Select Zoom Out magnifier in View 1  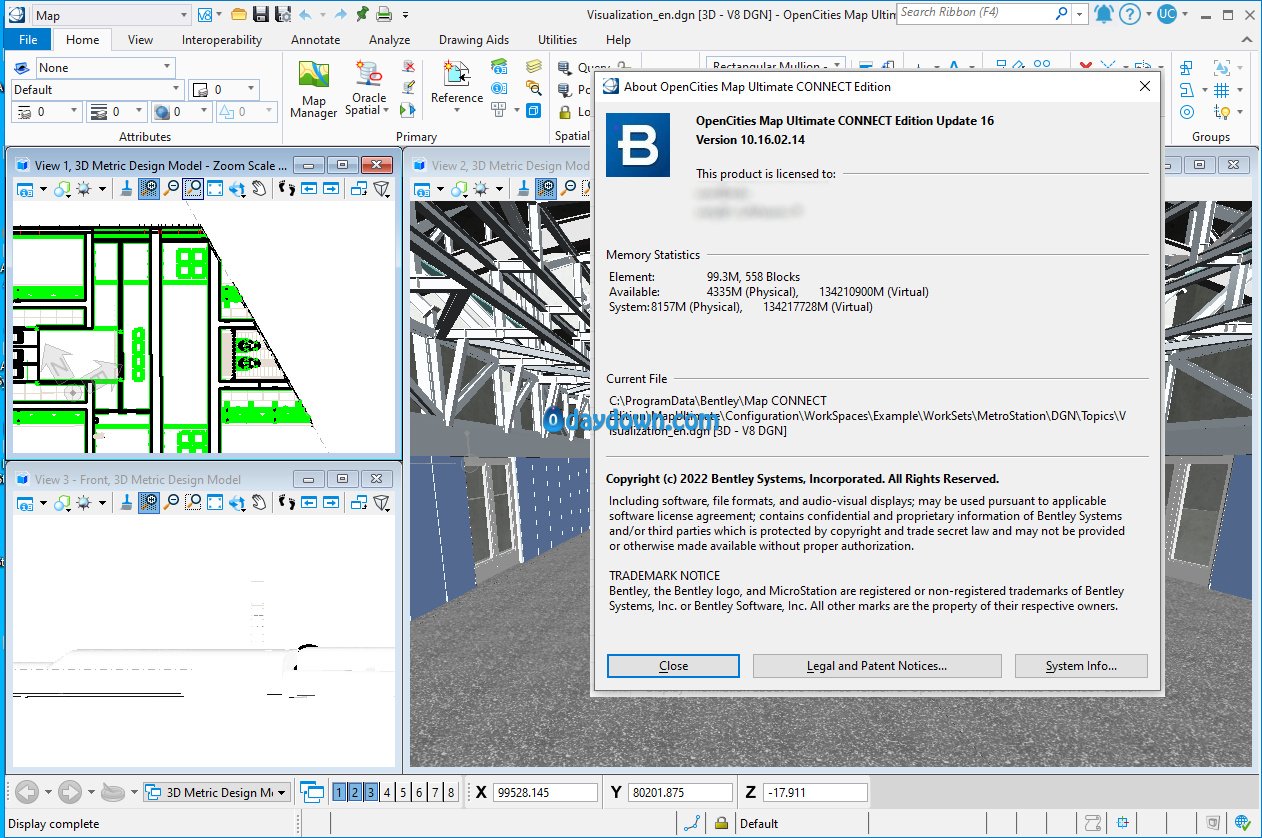171,188
